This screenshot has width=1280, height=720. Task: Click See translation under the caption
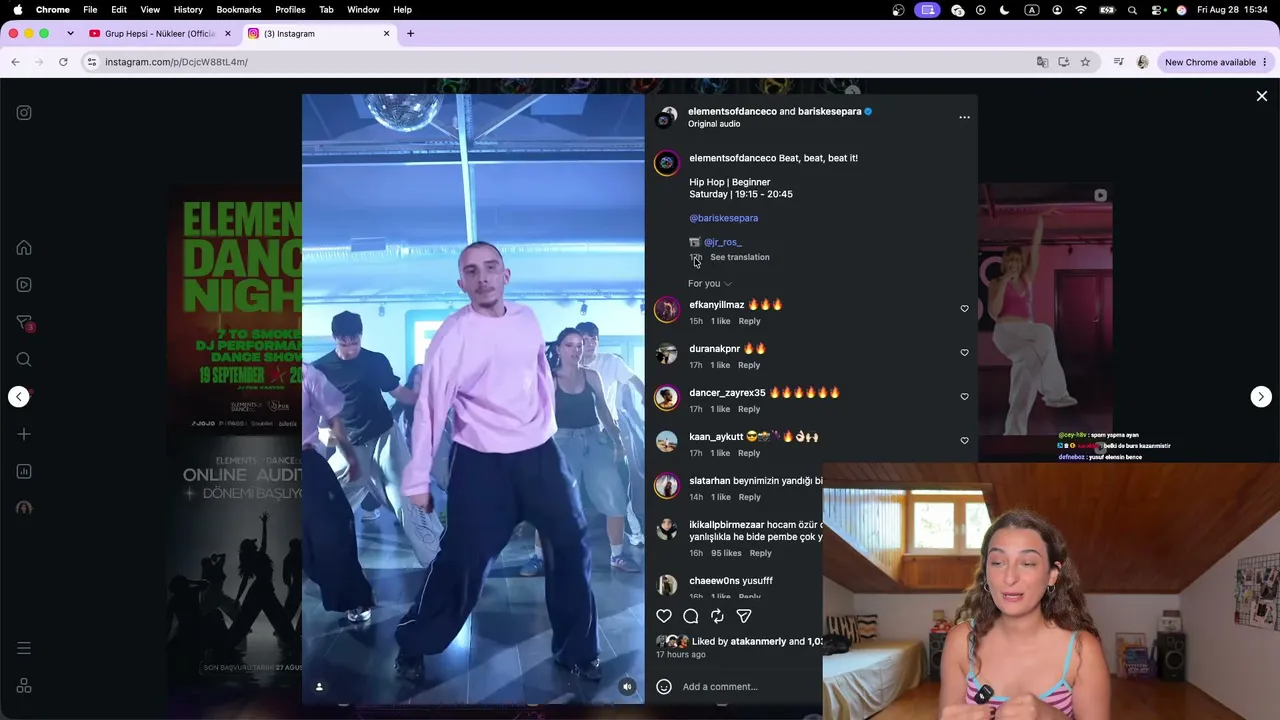(x=740, y=258)
